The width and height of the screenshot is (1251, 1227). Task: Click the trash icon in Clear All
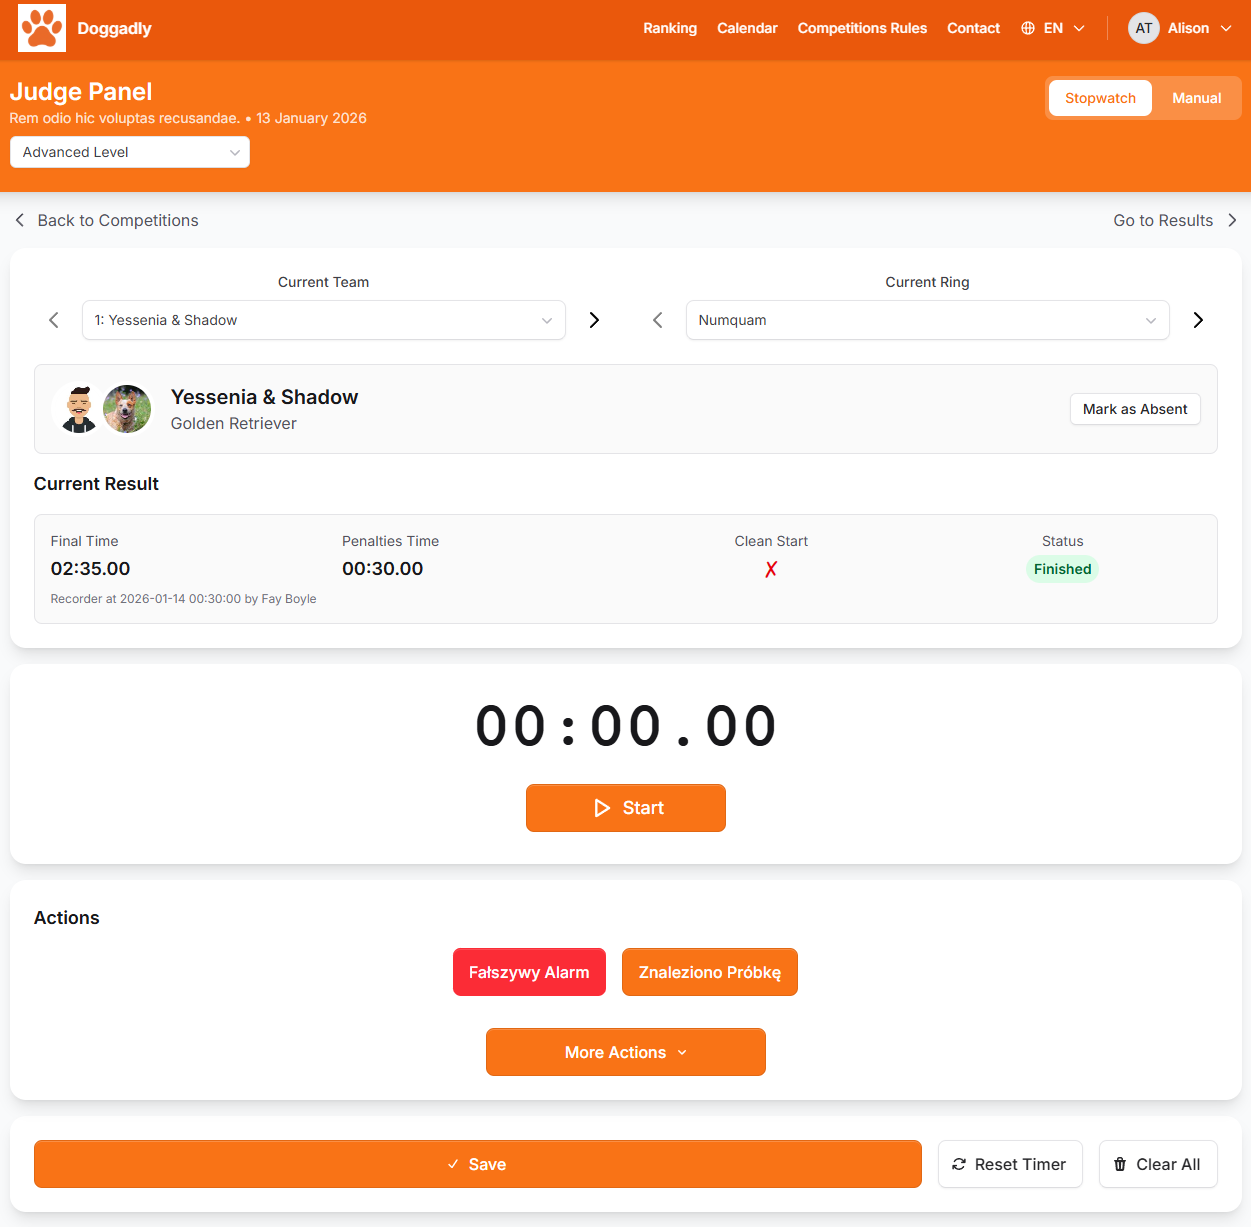tap(1119, 1164)
